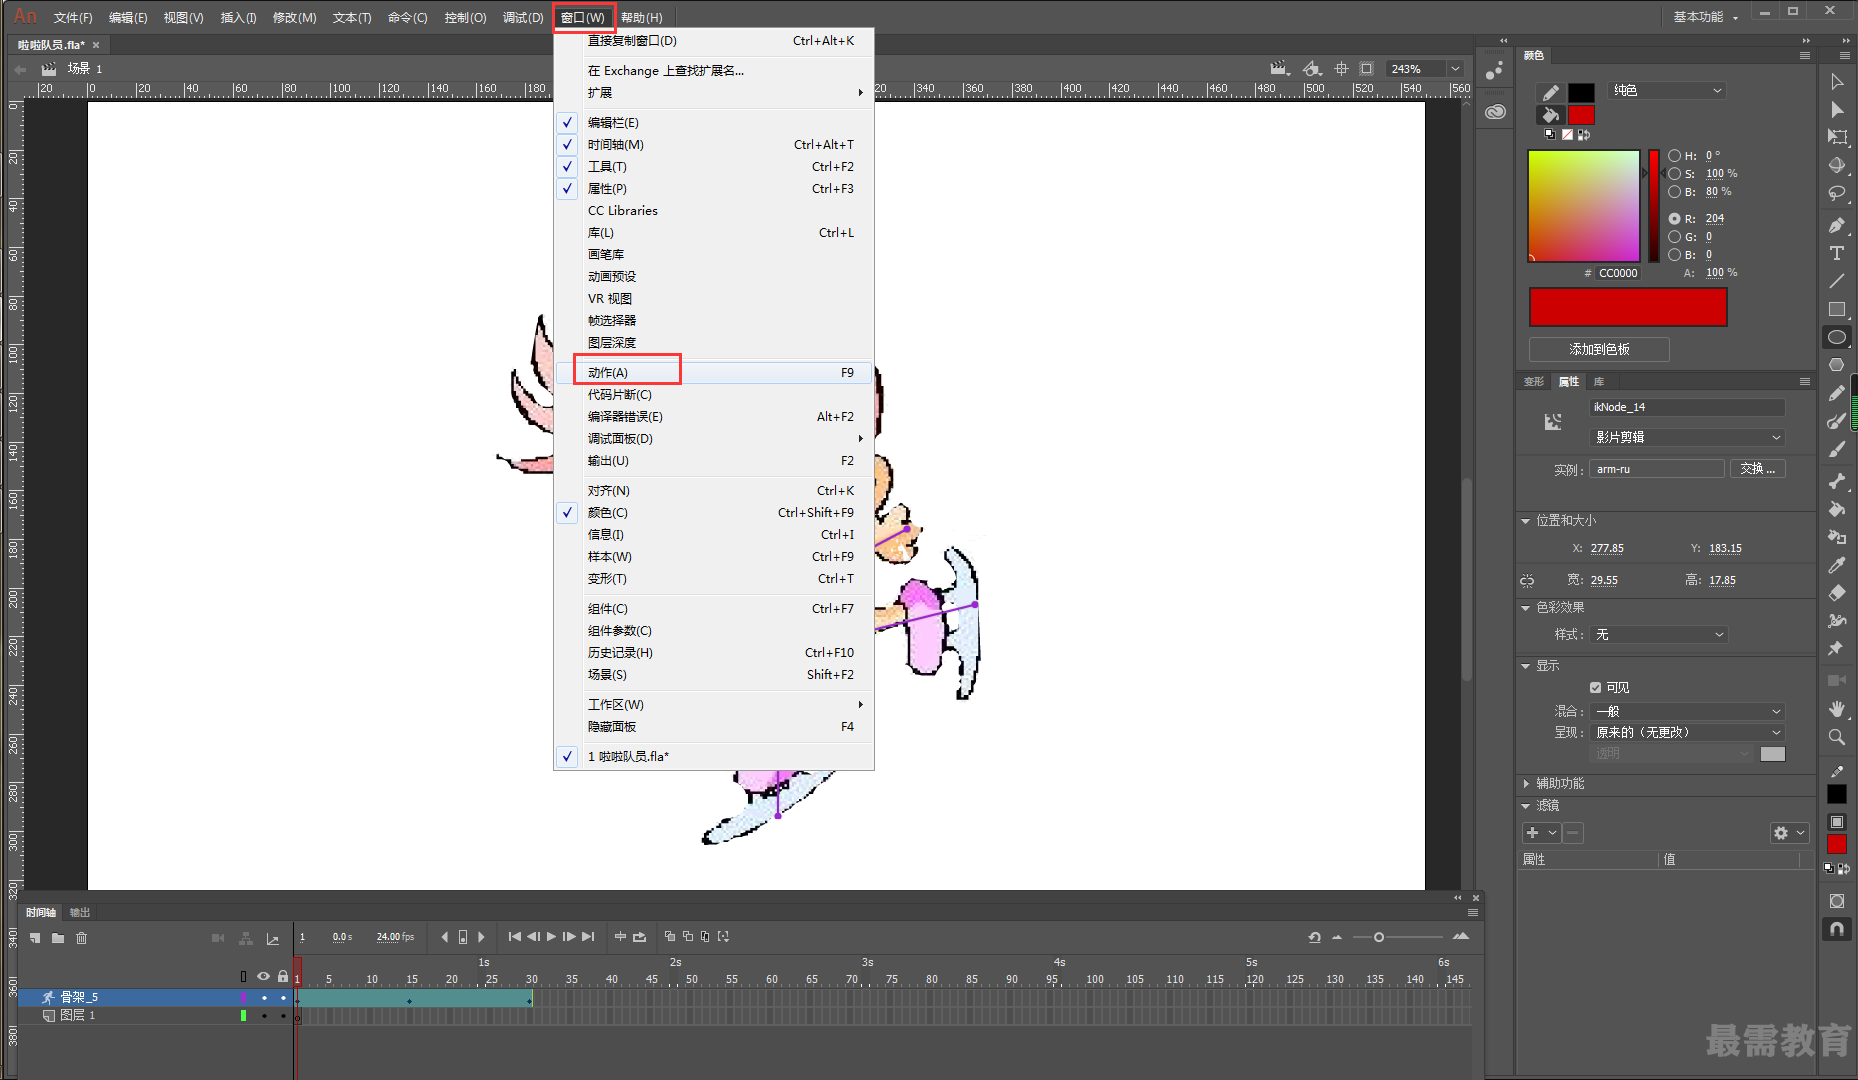Delete the selected timeline layer
1858x1080 pixels.
82,938
